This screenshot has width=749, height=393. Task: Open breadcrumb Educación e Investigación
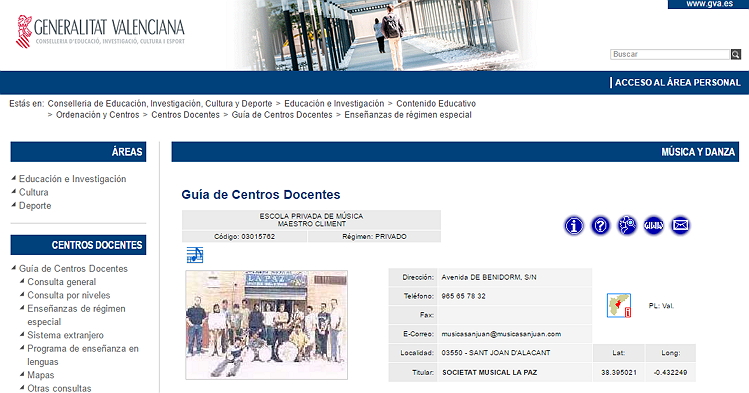tap(334, 104)
